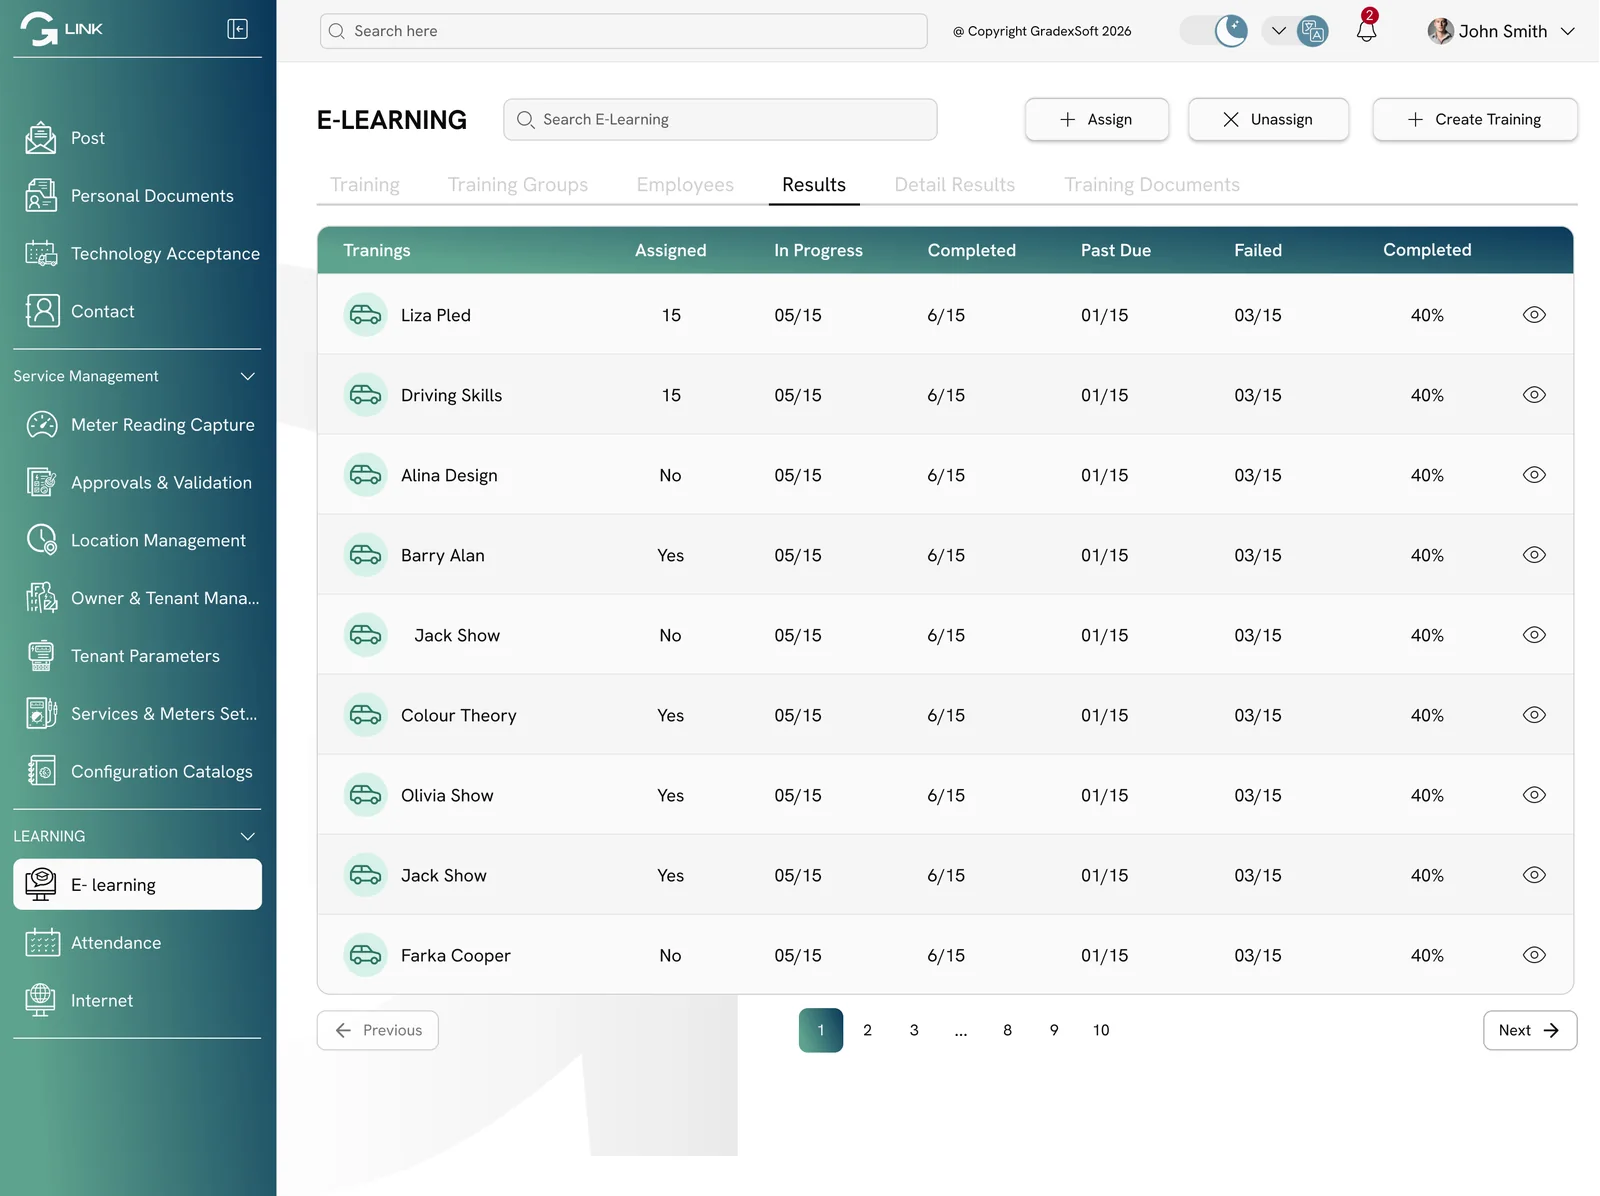Click the car icon for Colour Theory
Image resolution: width=1600 pixels, height=1196 pixels.
point(365,715)
